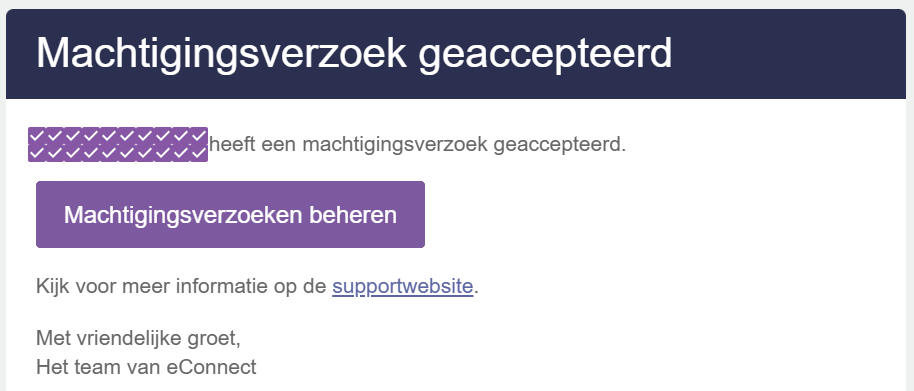Follow the supportwebsite link
This screenshot has width=914, height=391.
click(x=402, y=286)
